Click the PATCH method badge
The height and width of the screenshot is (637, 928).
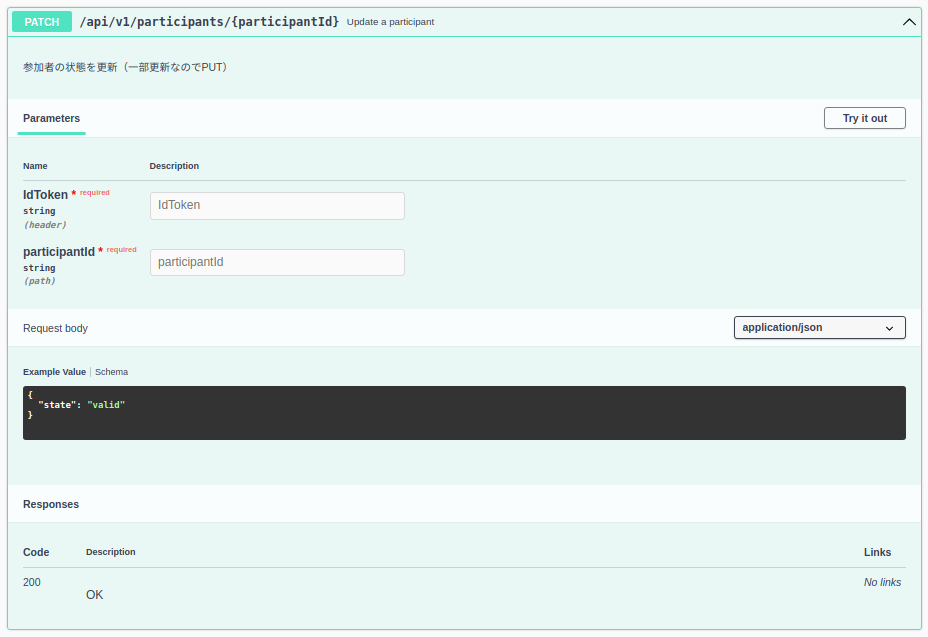click(x=41, y=21)
